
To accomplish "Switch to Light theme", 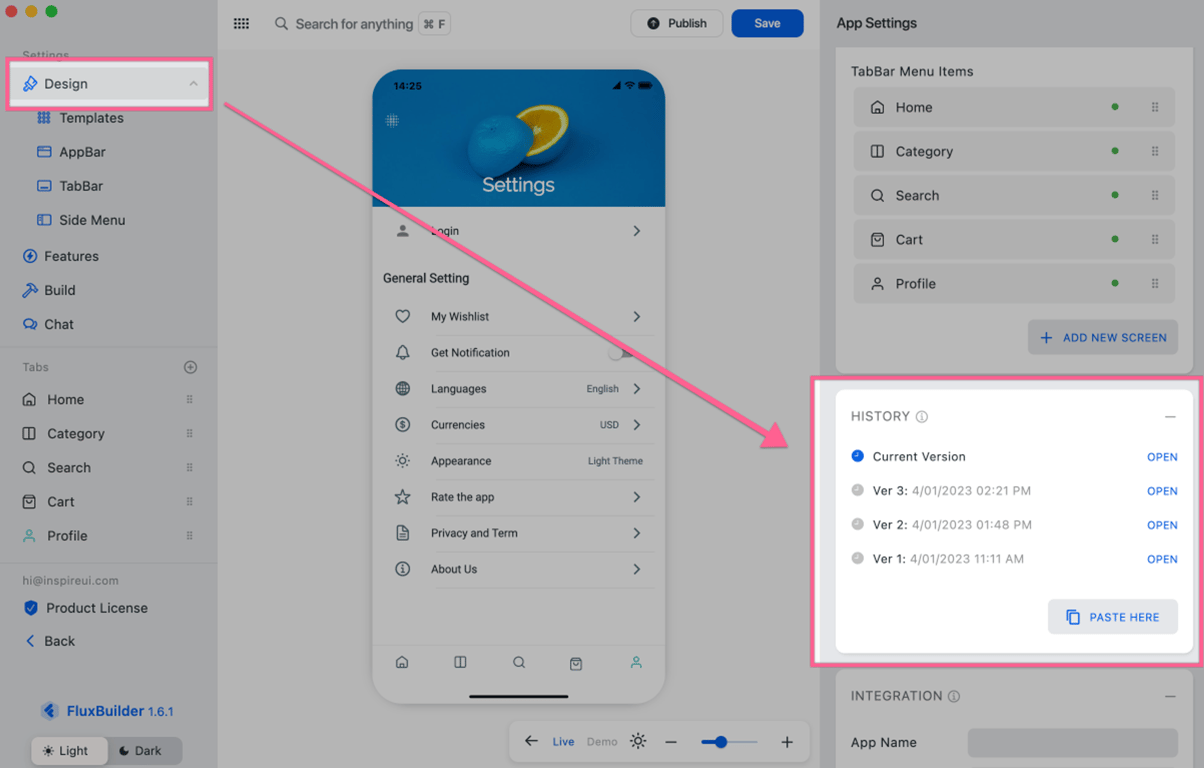I will click(x=69, y=750).
